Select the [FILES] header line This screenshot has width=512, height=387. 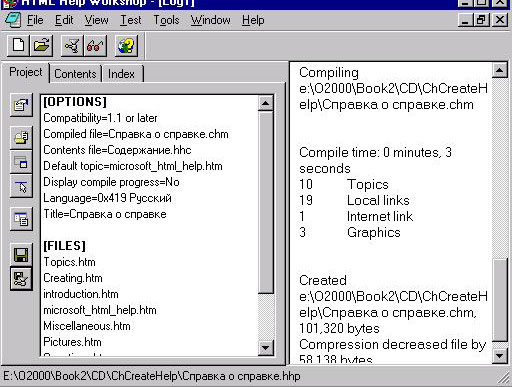[x=64, y=246]
